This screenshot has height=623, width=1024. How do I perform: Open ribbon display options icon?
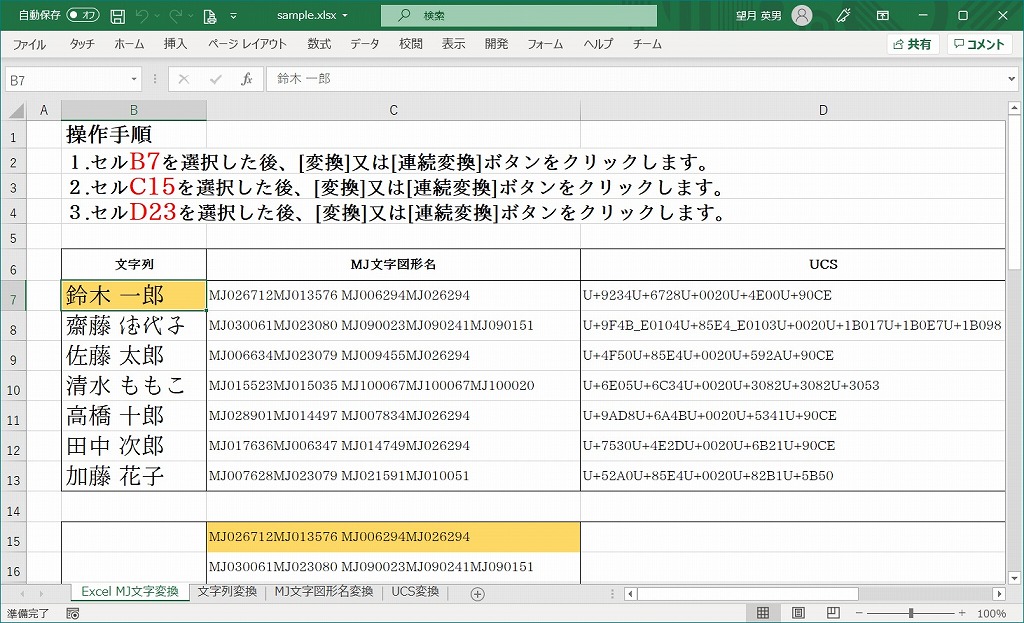[883, 15]
